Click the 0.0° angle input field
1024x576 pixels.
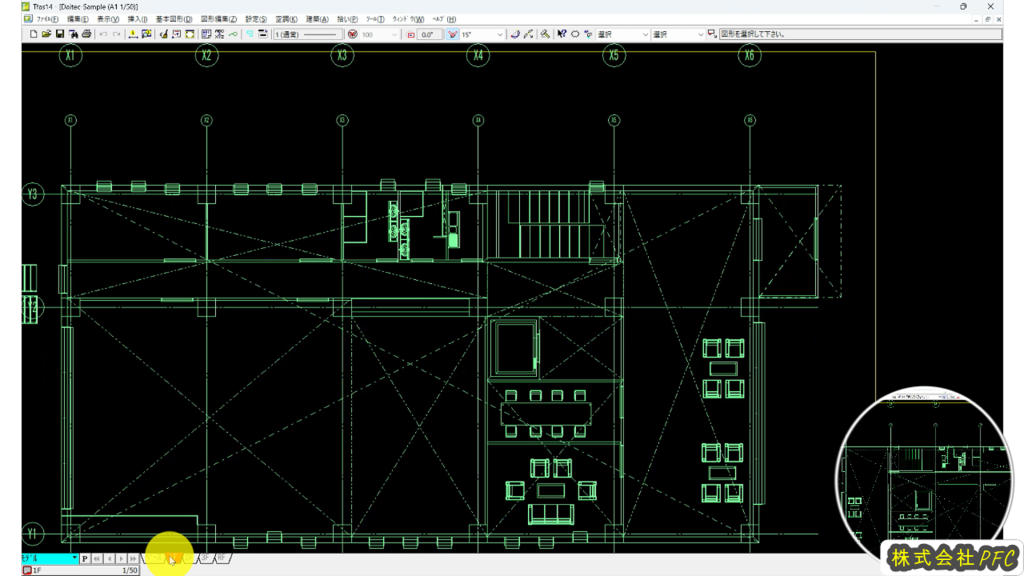point(430,34)
